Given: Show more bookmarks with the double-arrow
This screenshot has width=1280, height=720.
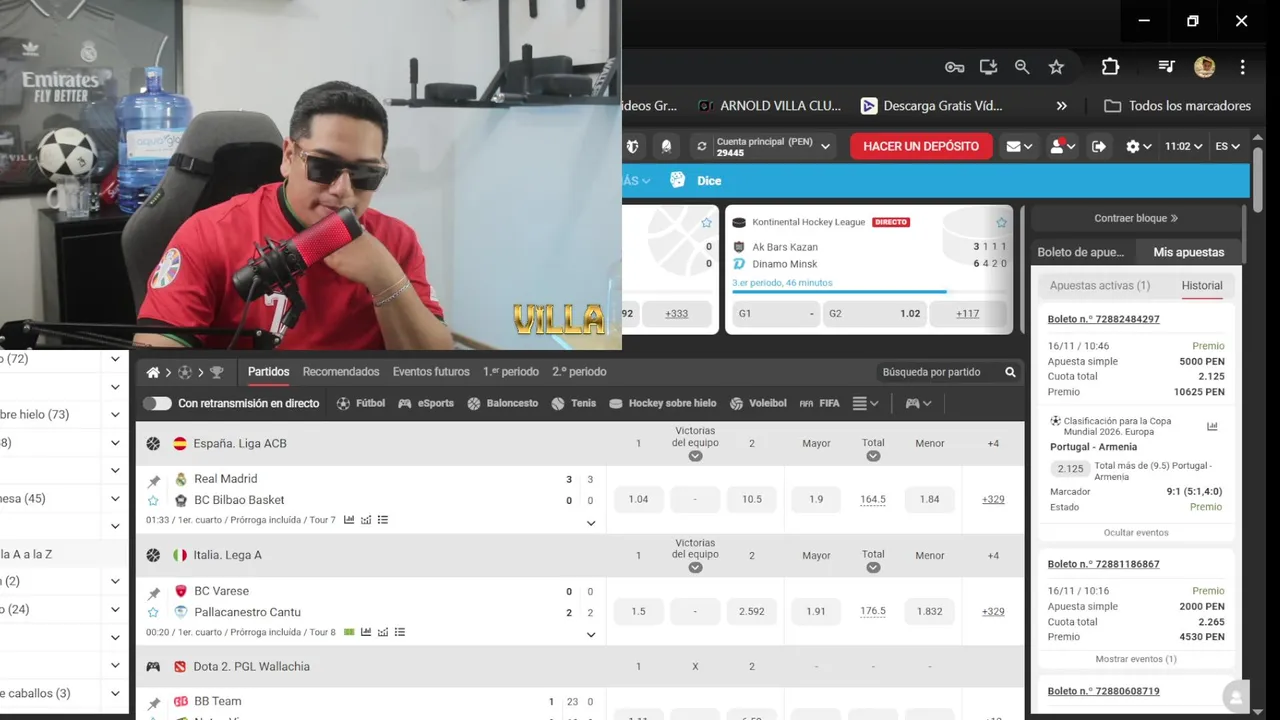Looking at the screenshot, I should 1061,106.
